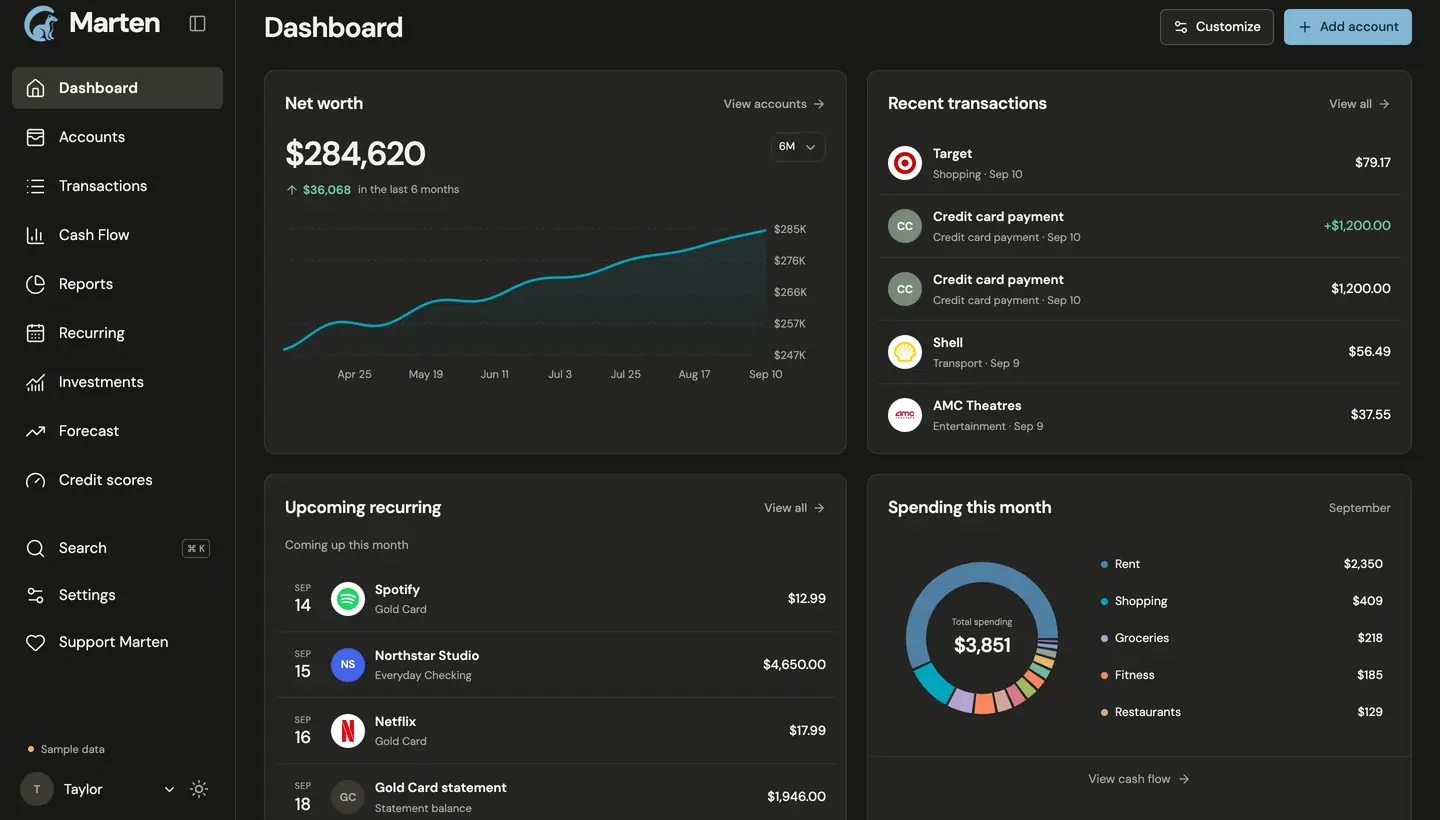Click the Taylor user avatar

coord(37,789)
